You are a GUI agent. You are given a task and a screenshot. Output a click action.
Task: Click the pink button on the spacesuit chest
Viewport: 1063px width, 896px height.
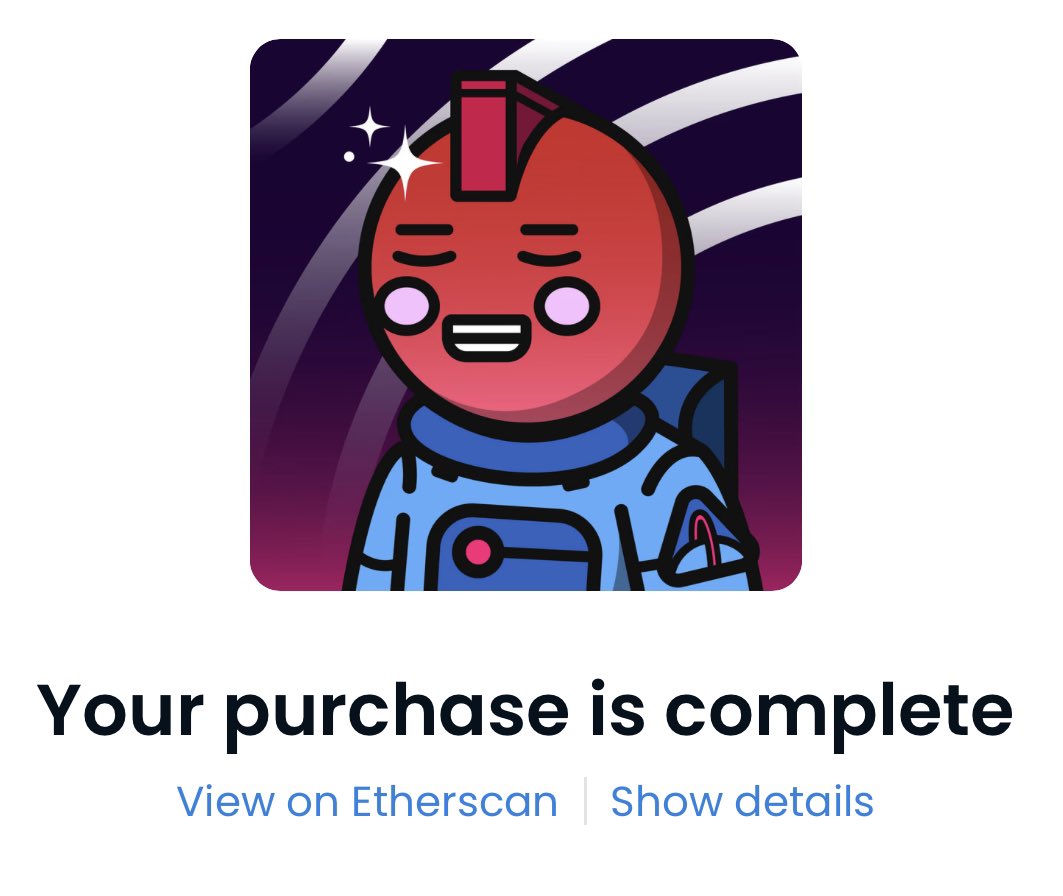click(x=478, y=551)
